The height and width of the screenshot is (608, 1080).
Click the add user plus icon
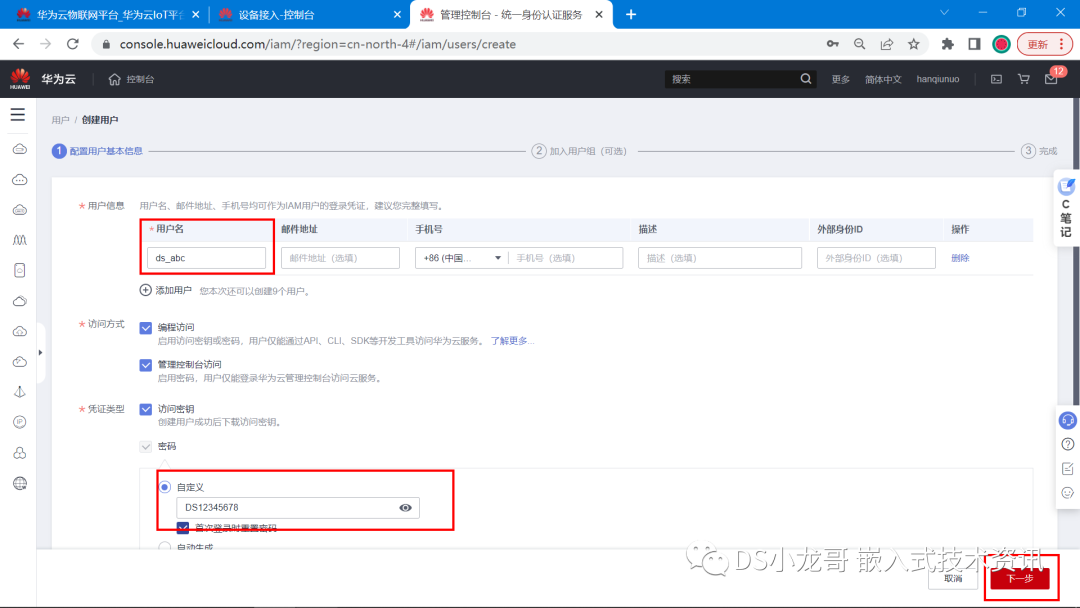pyautogui.click(x=145, y=290)
